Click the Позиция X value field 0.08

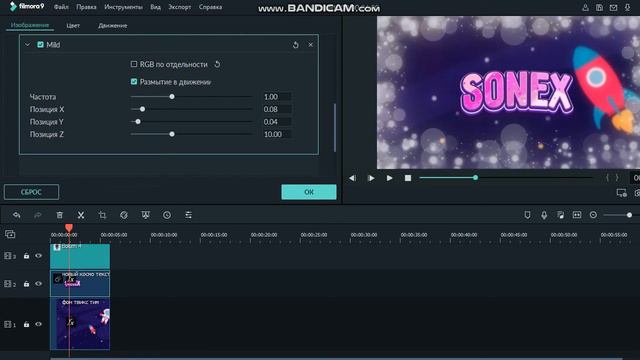(x=277, y=109)
